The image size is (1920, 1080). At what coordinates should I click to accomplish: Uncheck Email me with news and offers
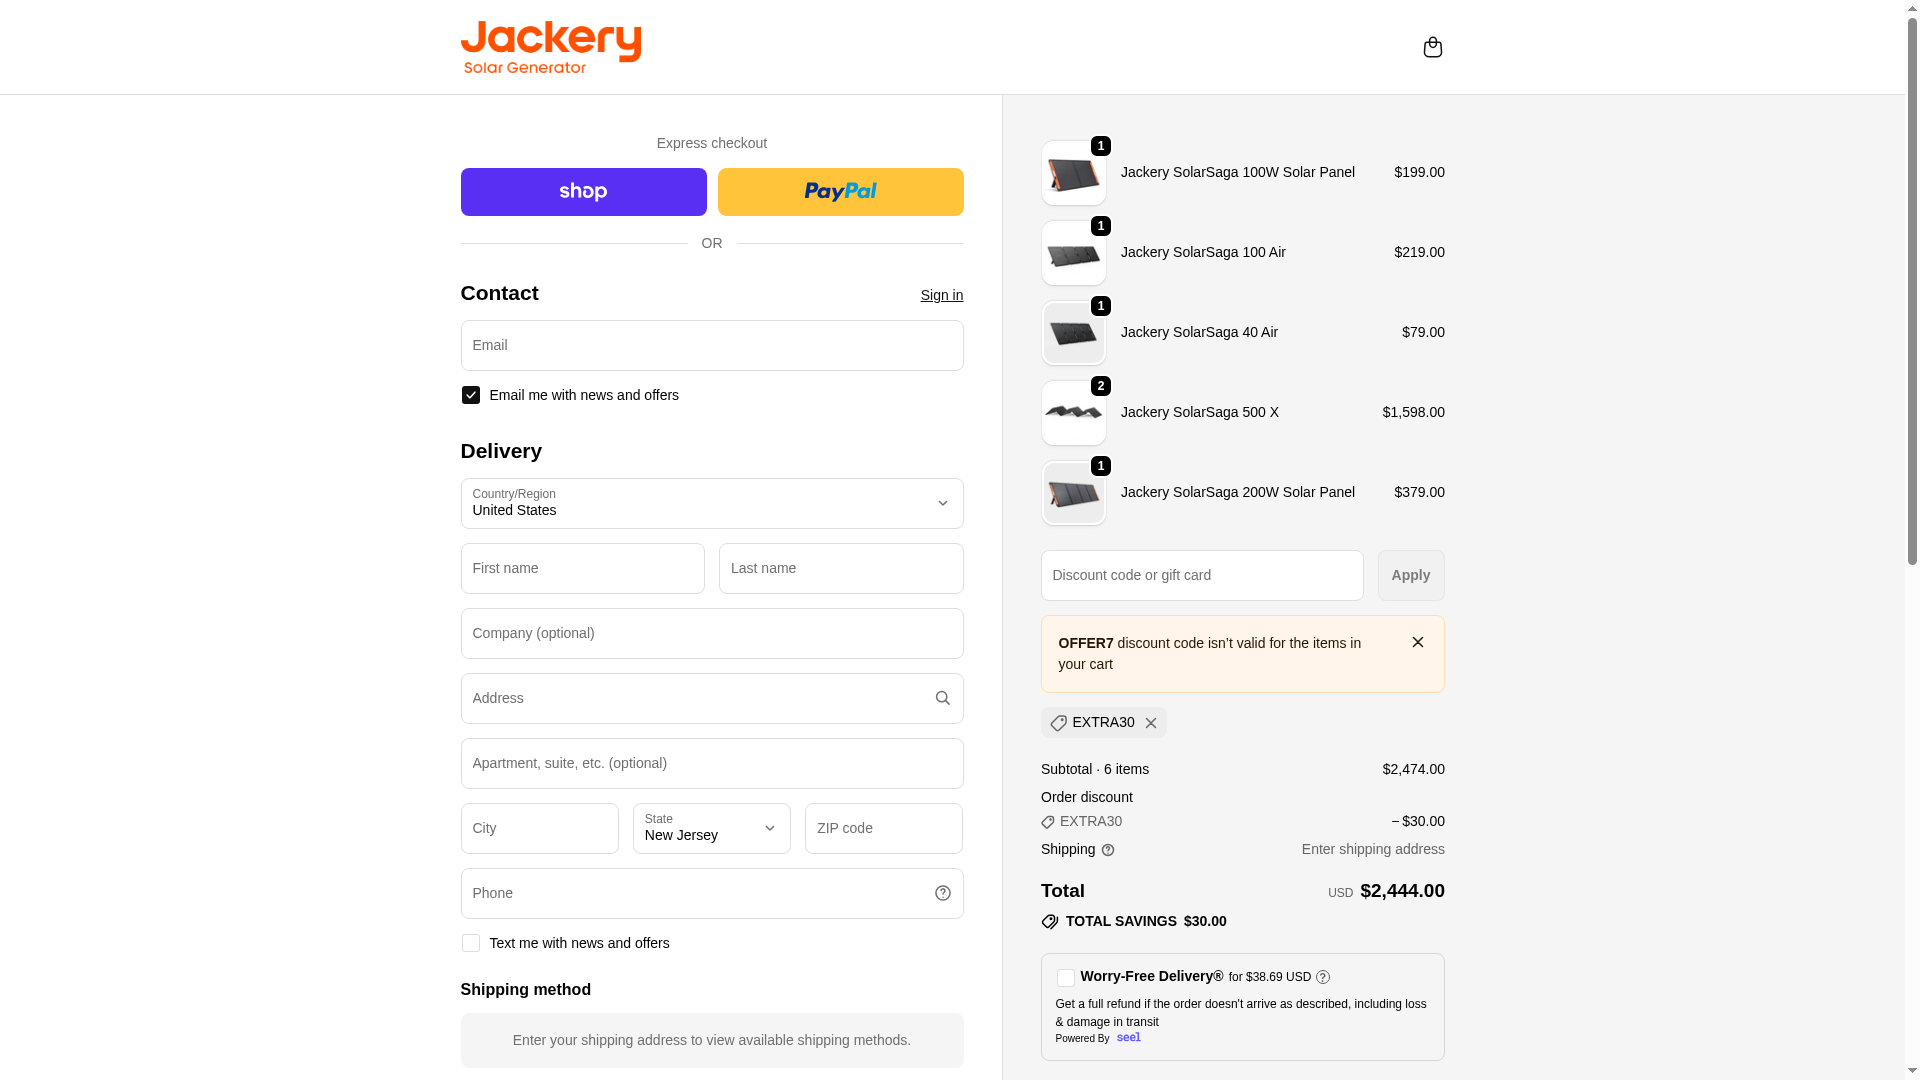(471, 395)
